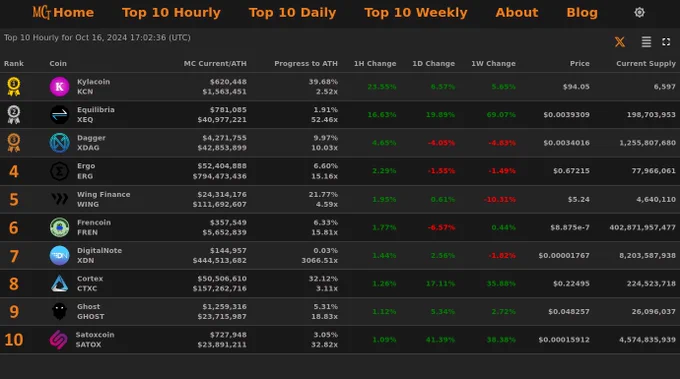The image size is (680, 379).
Task: Click Kylacoin supply 6,597
Action: [665, 87]
